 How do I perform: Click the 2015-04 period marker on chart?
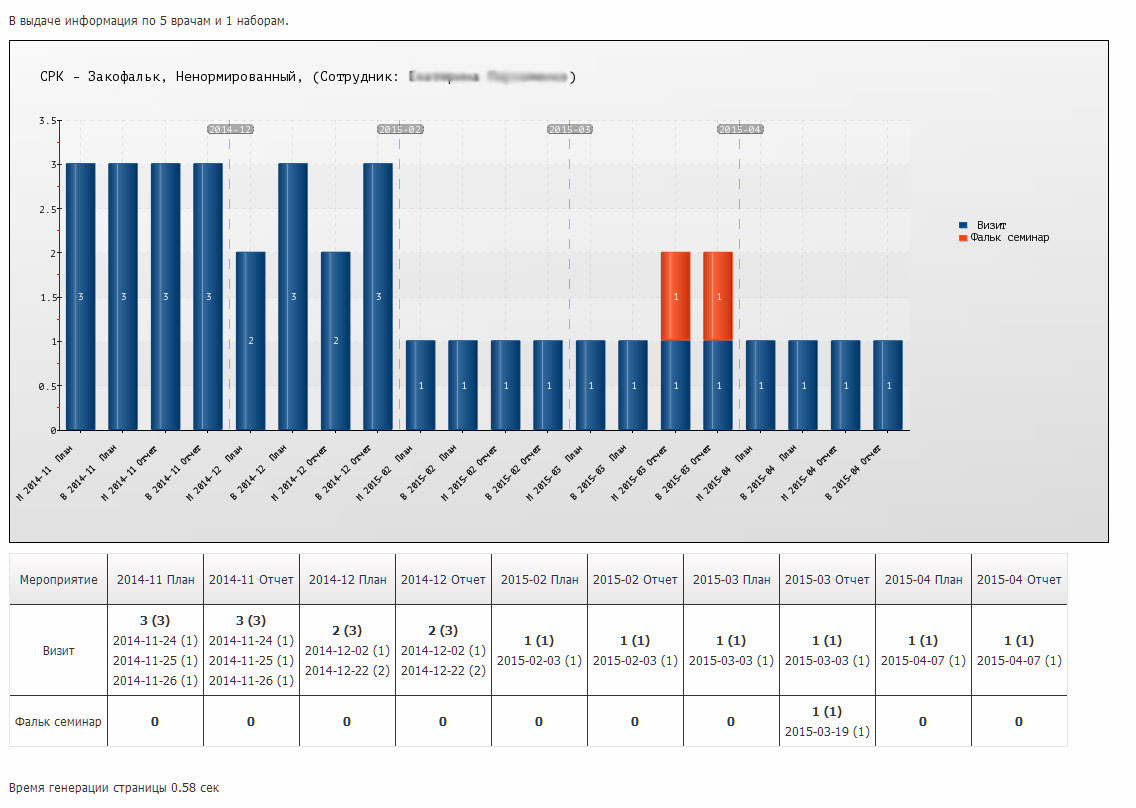click(x=740, y=129)
